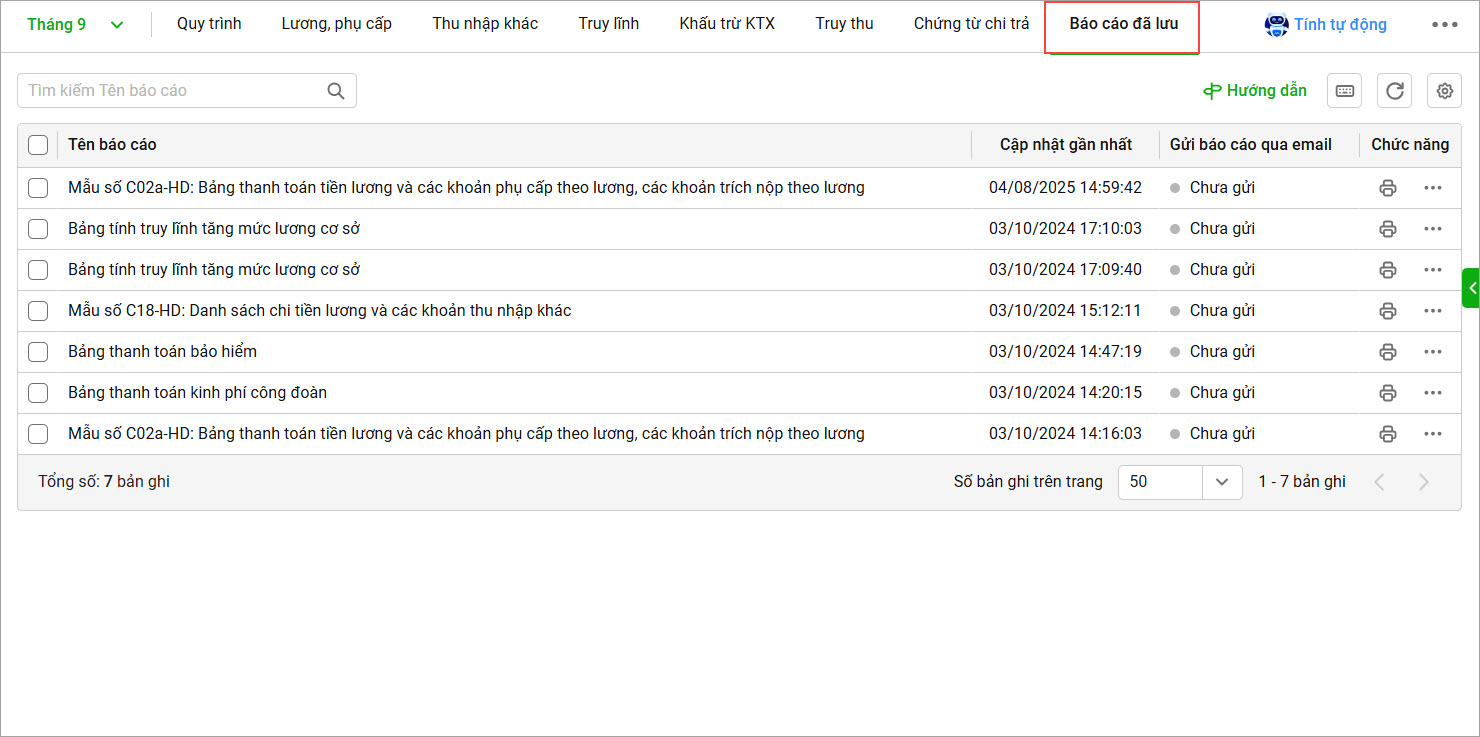Click the keyboard shortcuts icon
1480x737 pixels.
[x=1344, y=91]
